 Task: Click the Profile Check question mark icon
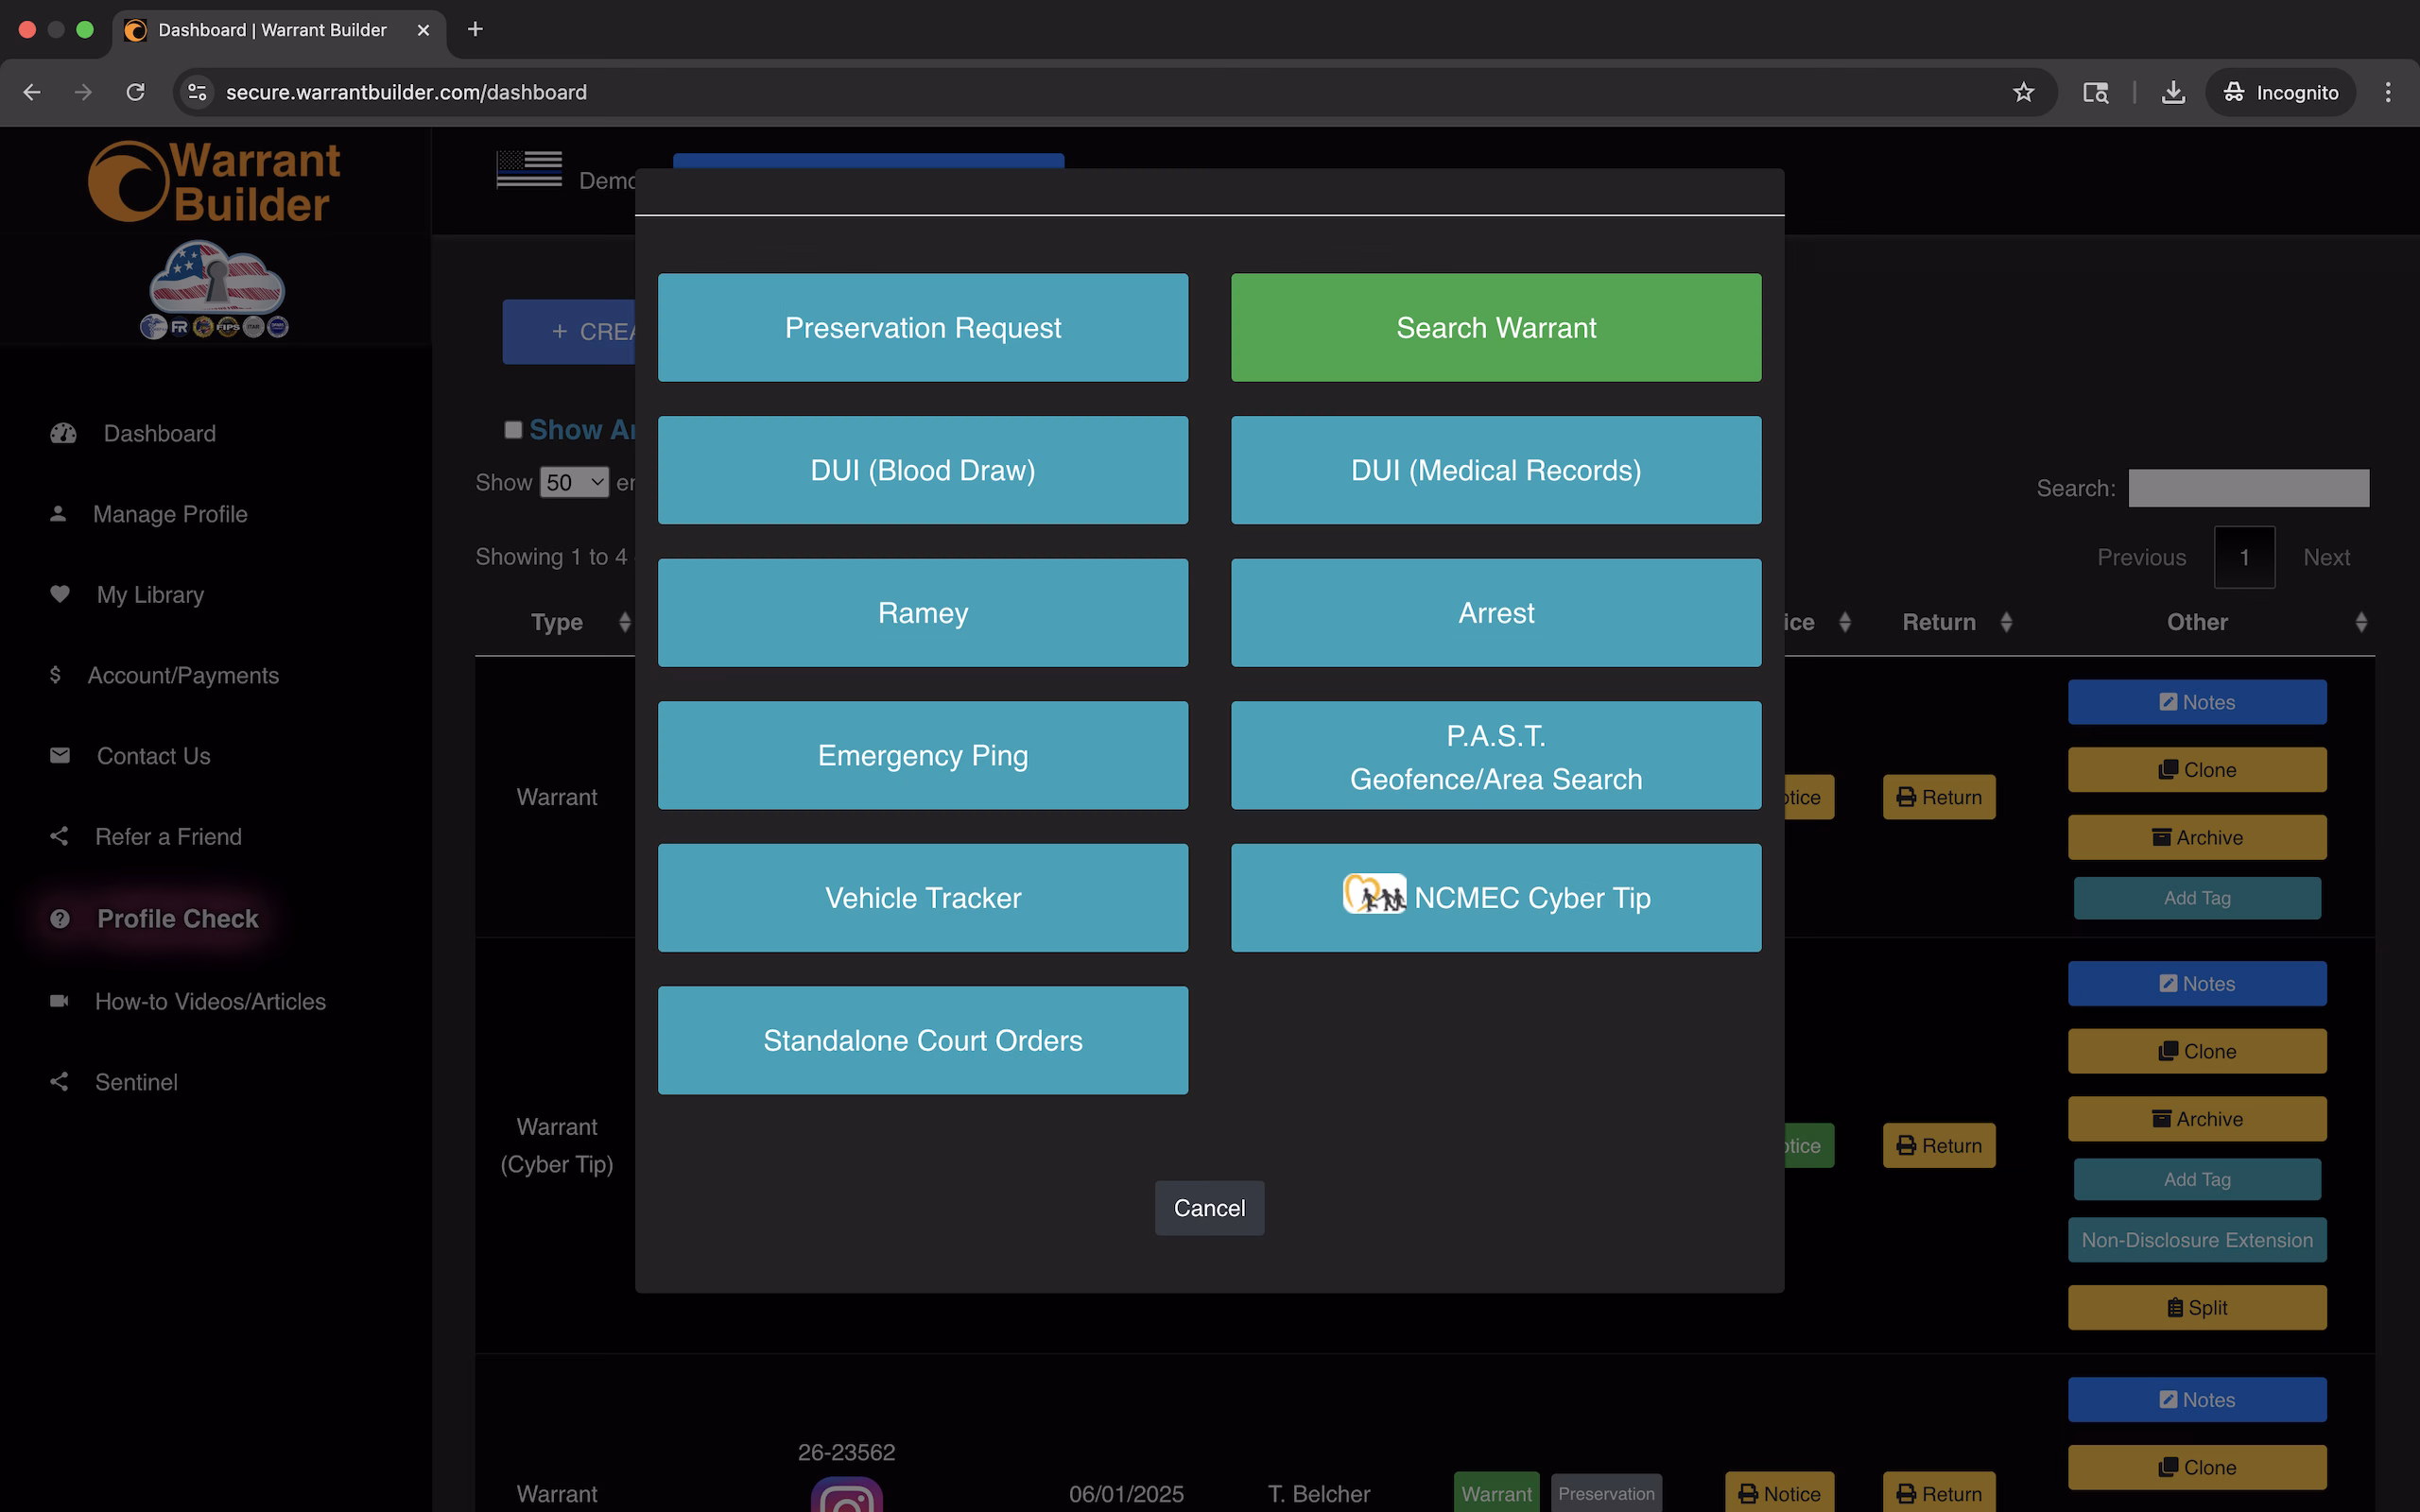(x=60, y=918)
